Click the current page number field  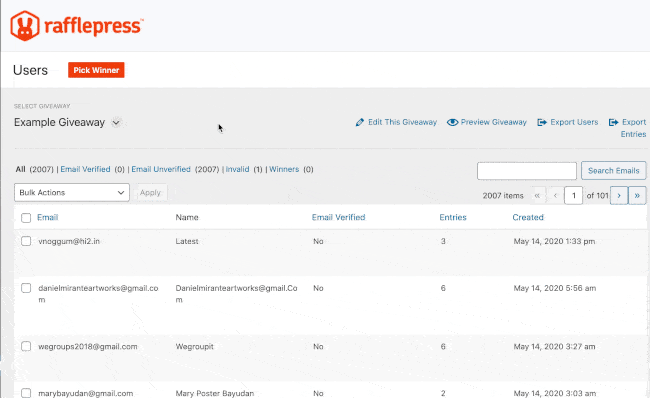pyautogui.click(x=573, y=195)
